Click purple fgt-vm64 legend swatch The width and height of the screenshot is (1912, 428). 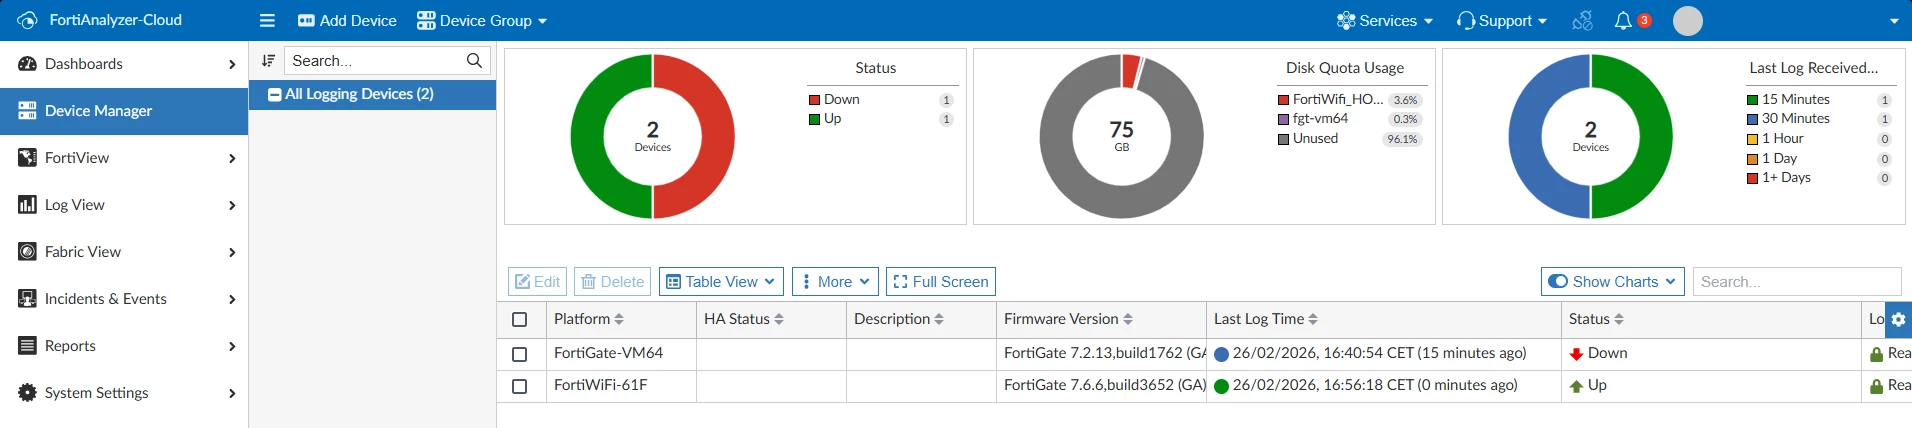tap(1284, 119)
